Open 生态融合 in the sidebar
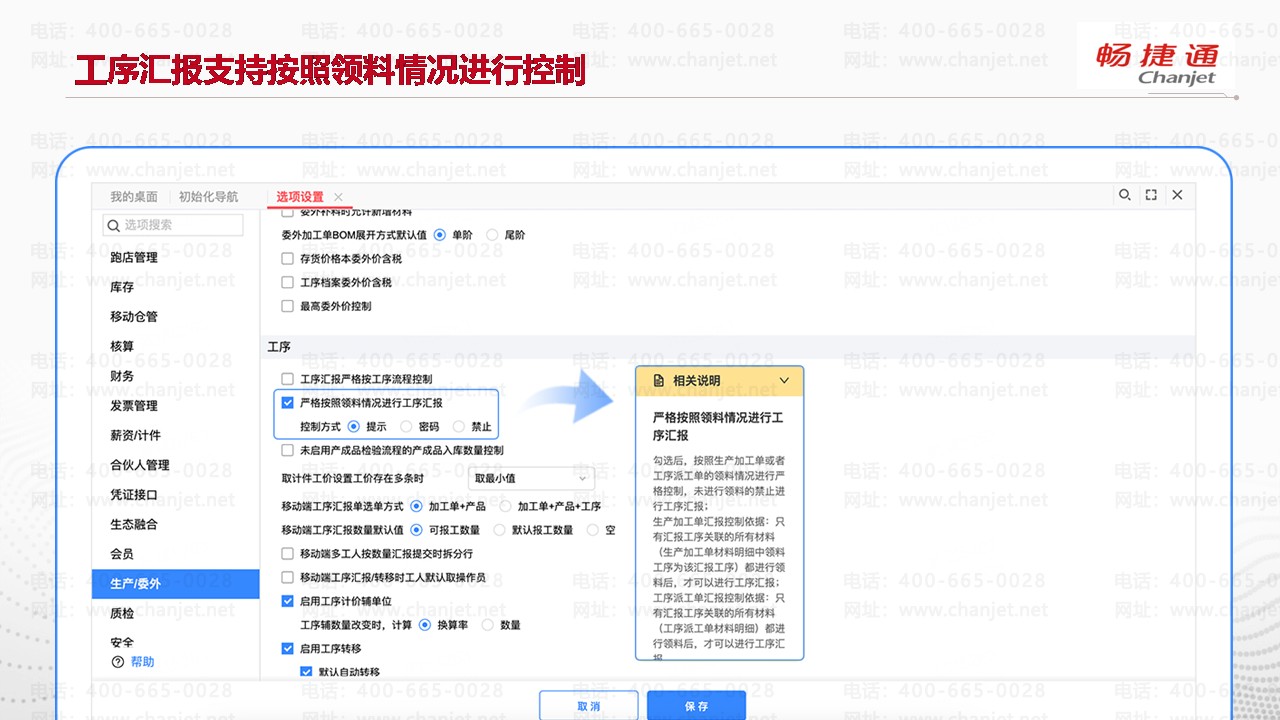 (134, 524)
